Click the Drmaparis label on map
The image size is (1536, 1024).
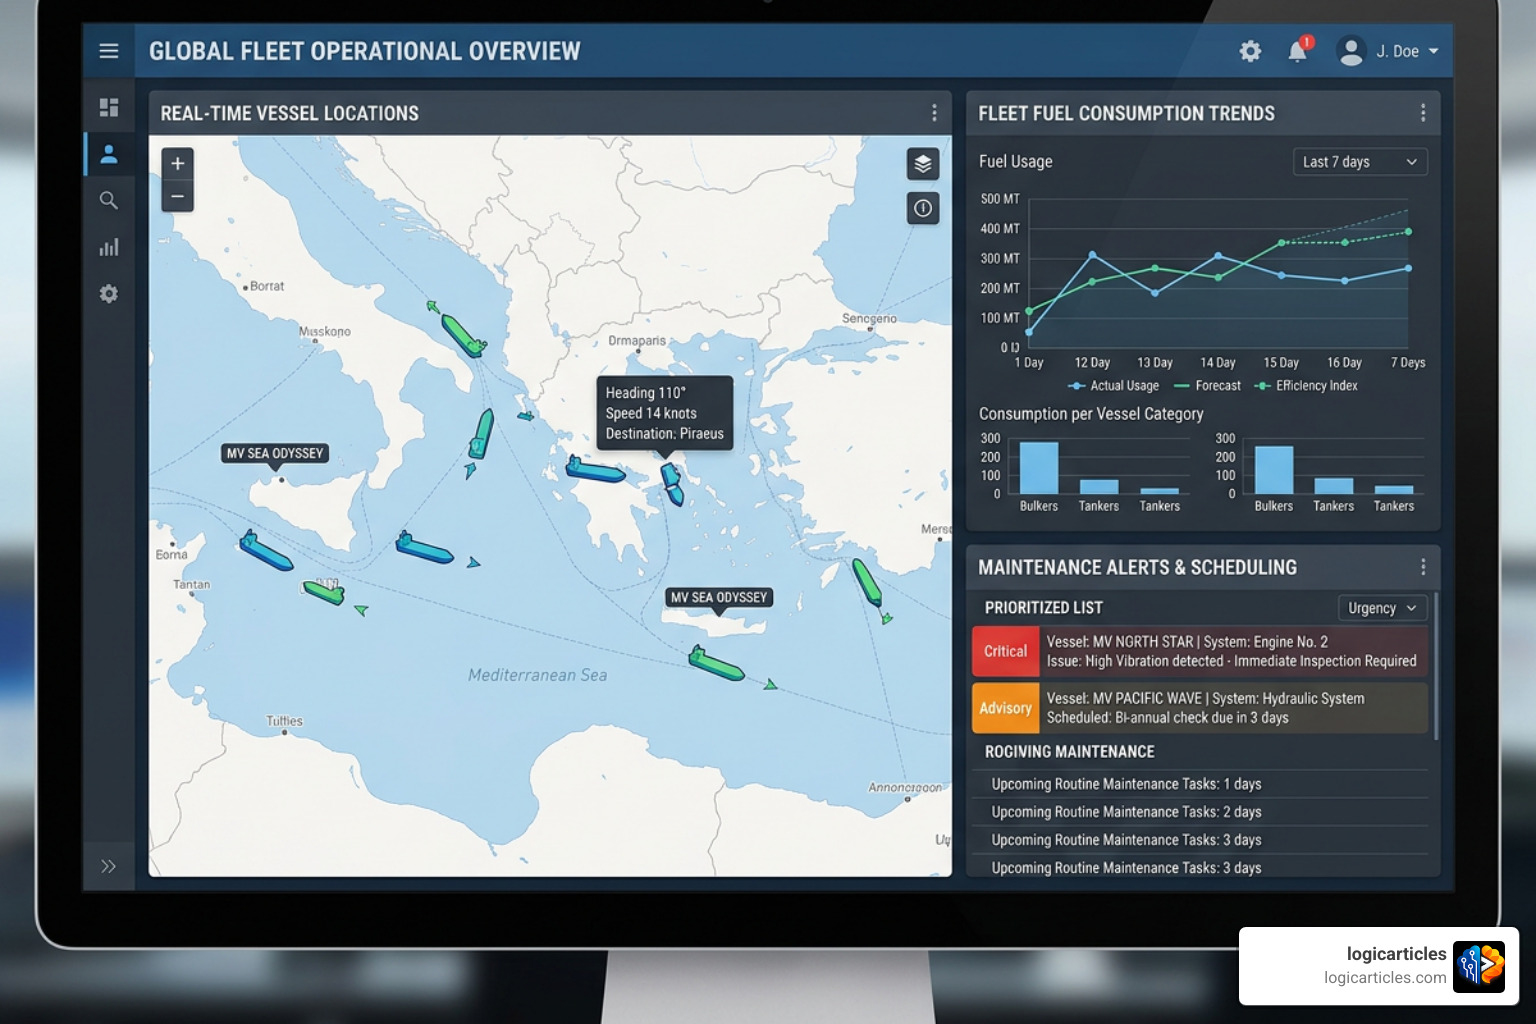pyautogui.click(x=637, y=341)
